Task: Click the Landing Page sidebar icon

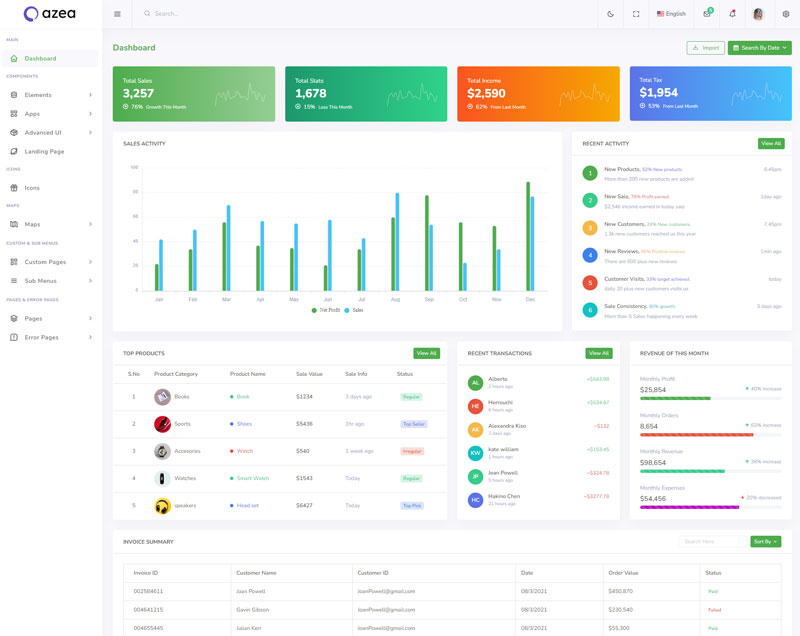Action: pos(14,151)
